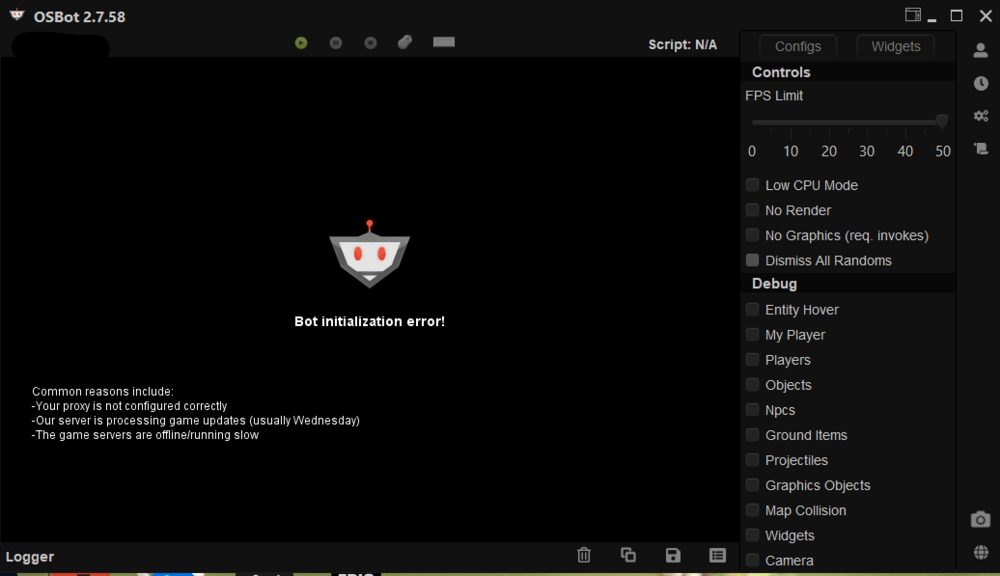Open the gears settings icon in sidebar
The height and width of the screenshot is (576, 1000).
tap(981, 116)
